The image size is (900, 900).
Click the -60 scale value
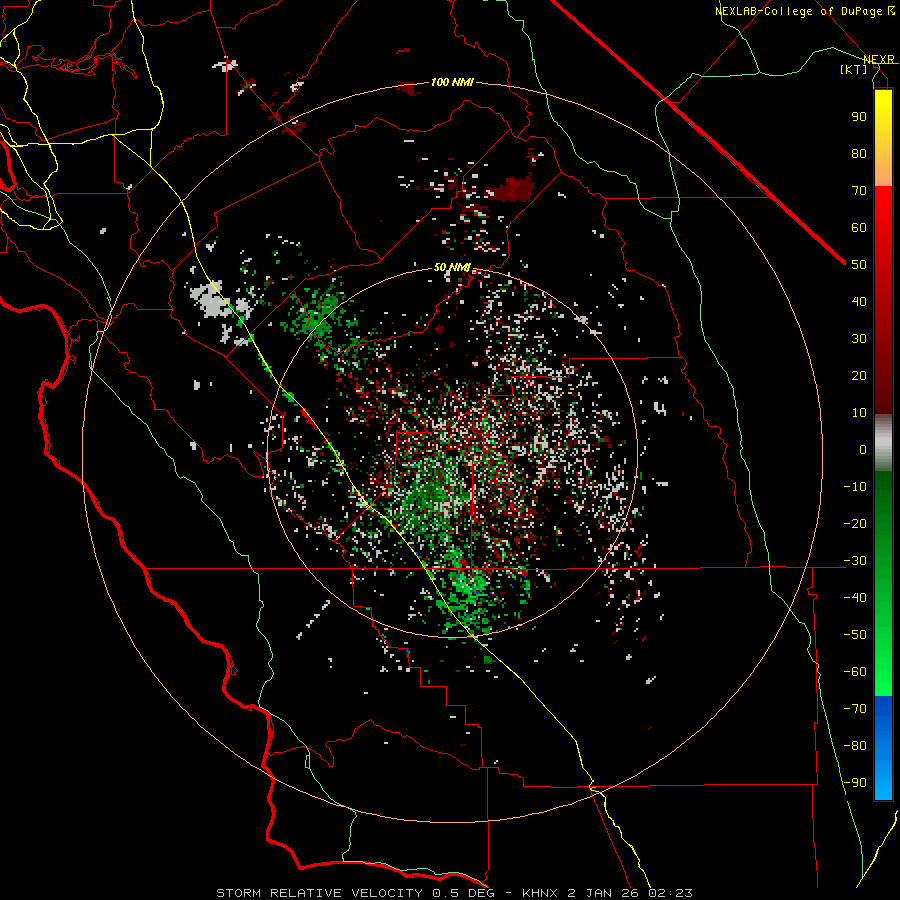[x=855, y=672]
